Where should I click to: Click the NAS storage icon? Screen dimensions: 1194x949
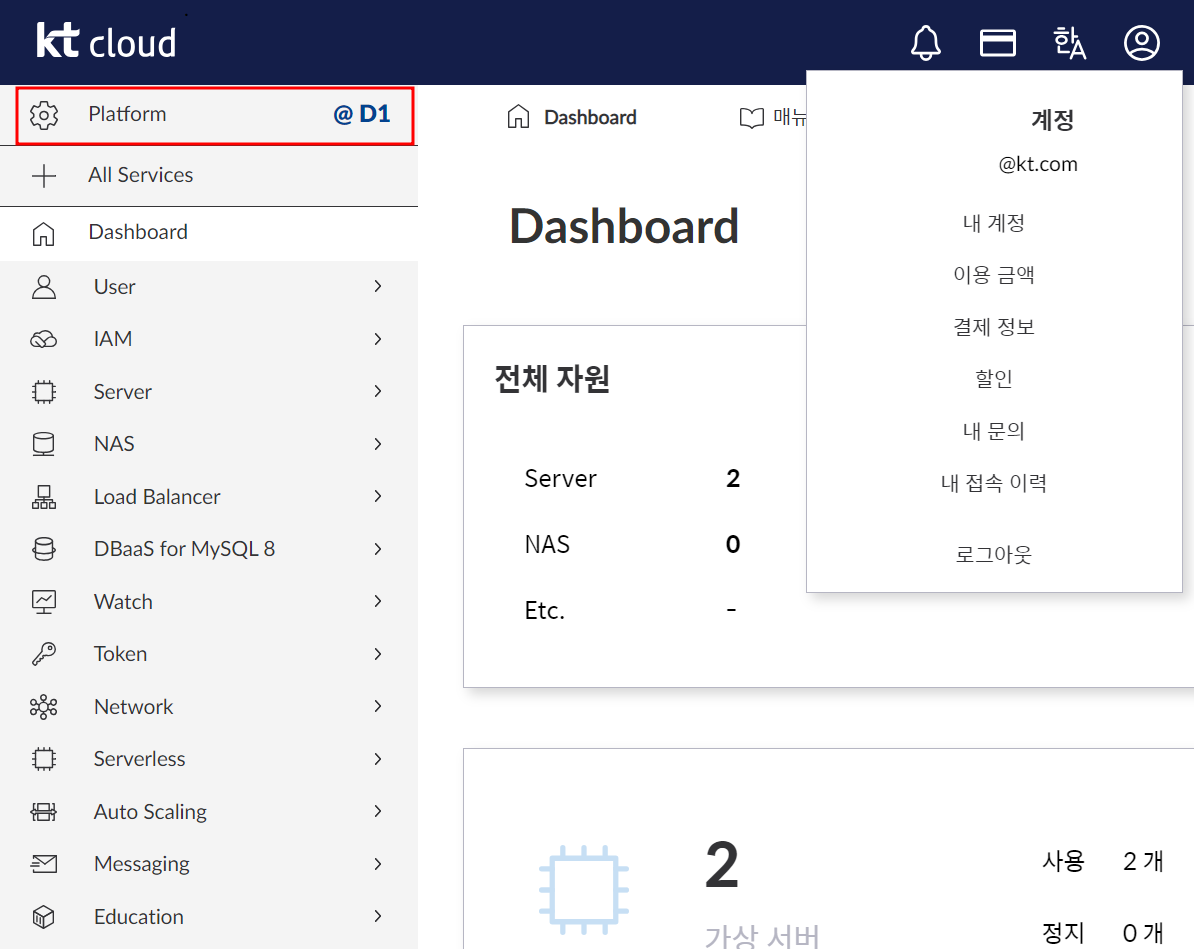tap(44, 443)
